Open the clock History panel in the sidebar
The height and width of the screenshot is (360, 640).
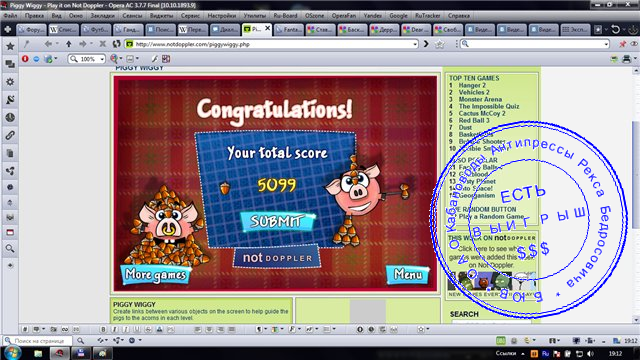(10, 118)
